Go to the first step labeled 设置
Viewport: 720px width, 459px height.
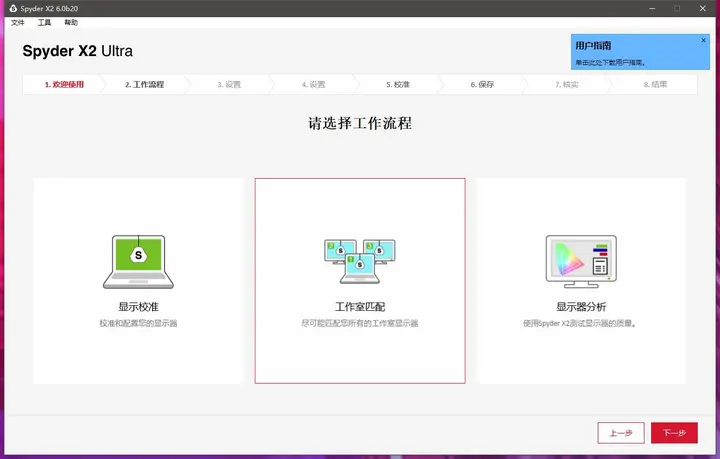tap(229, 84)
